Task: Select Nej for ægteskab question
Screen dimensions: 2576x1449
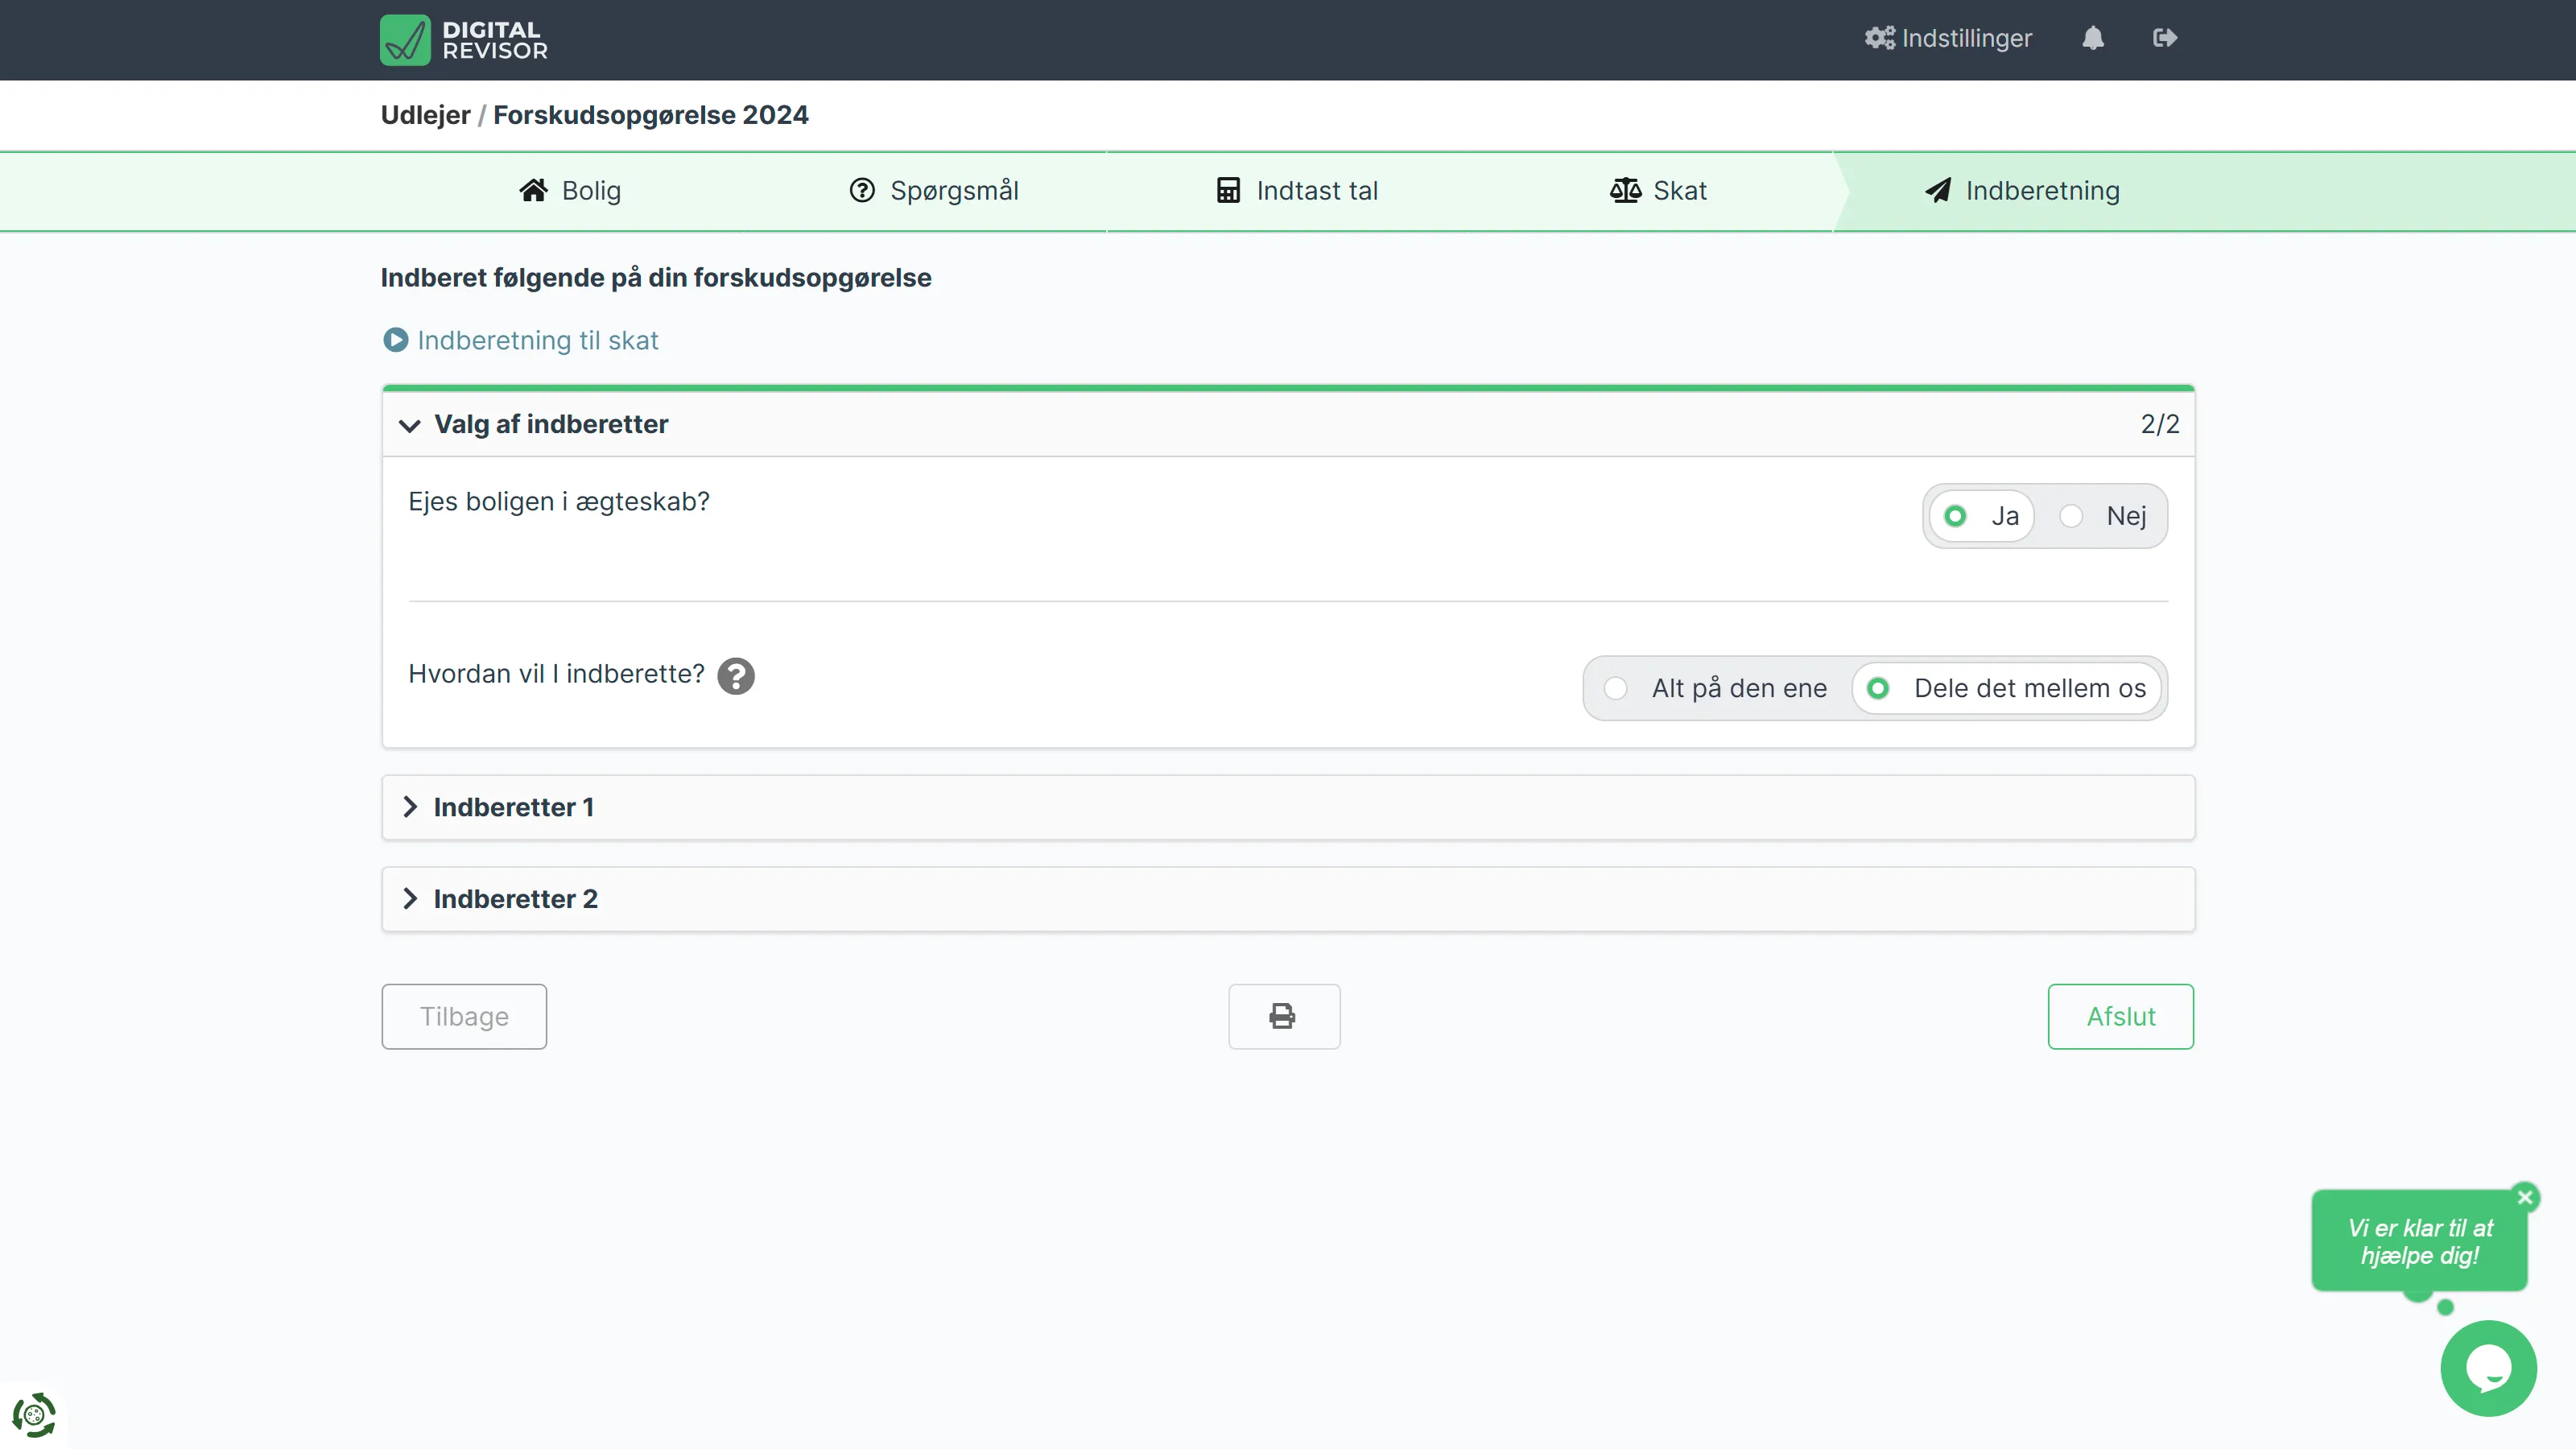Action: (x=2102, y=516)
